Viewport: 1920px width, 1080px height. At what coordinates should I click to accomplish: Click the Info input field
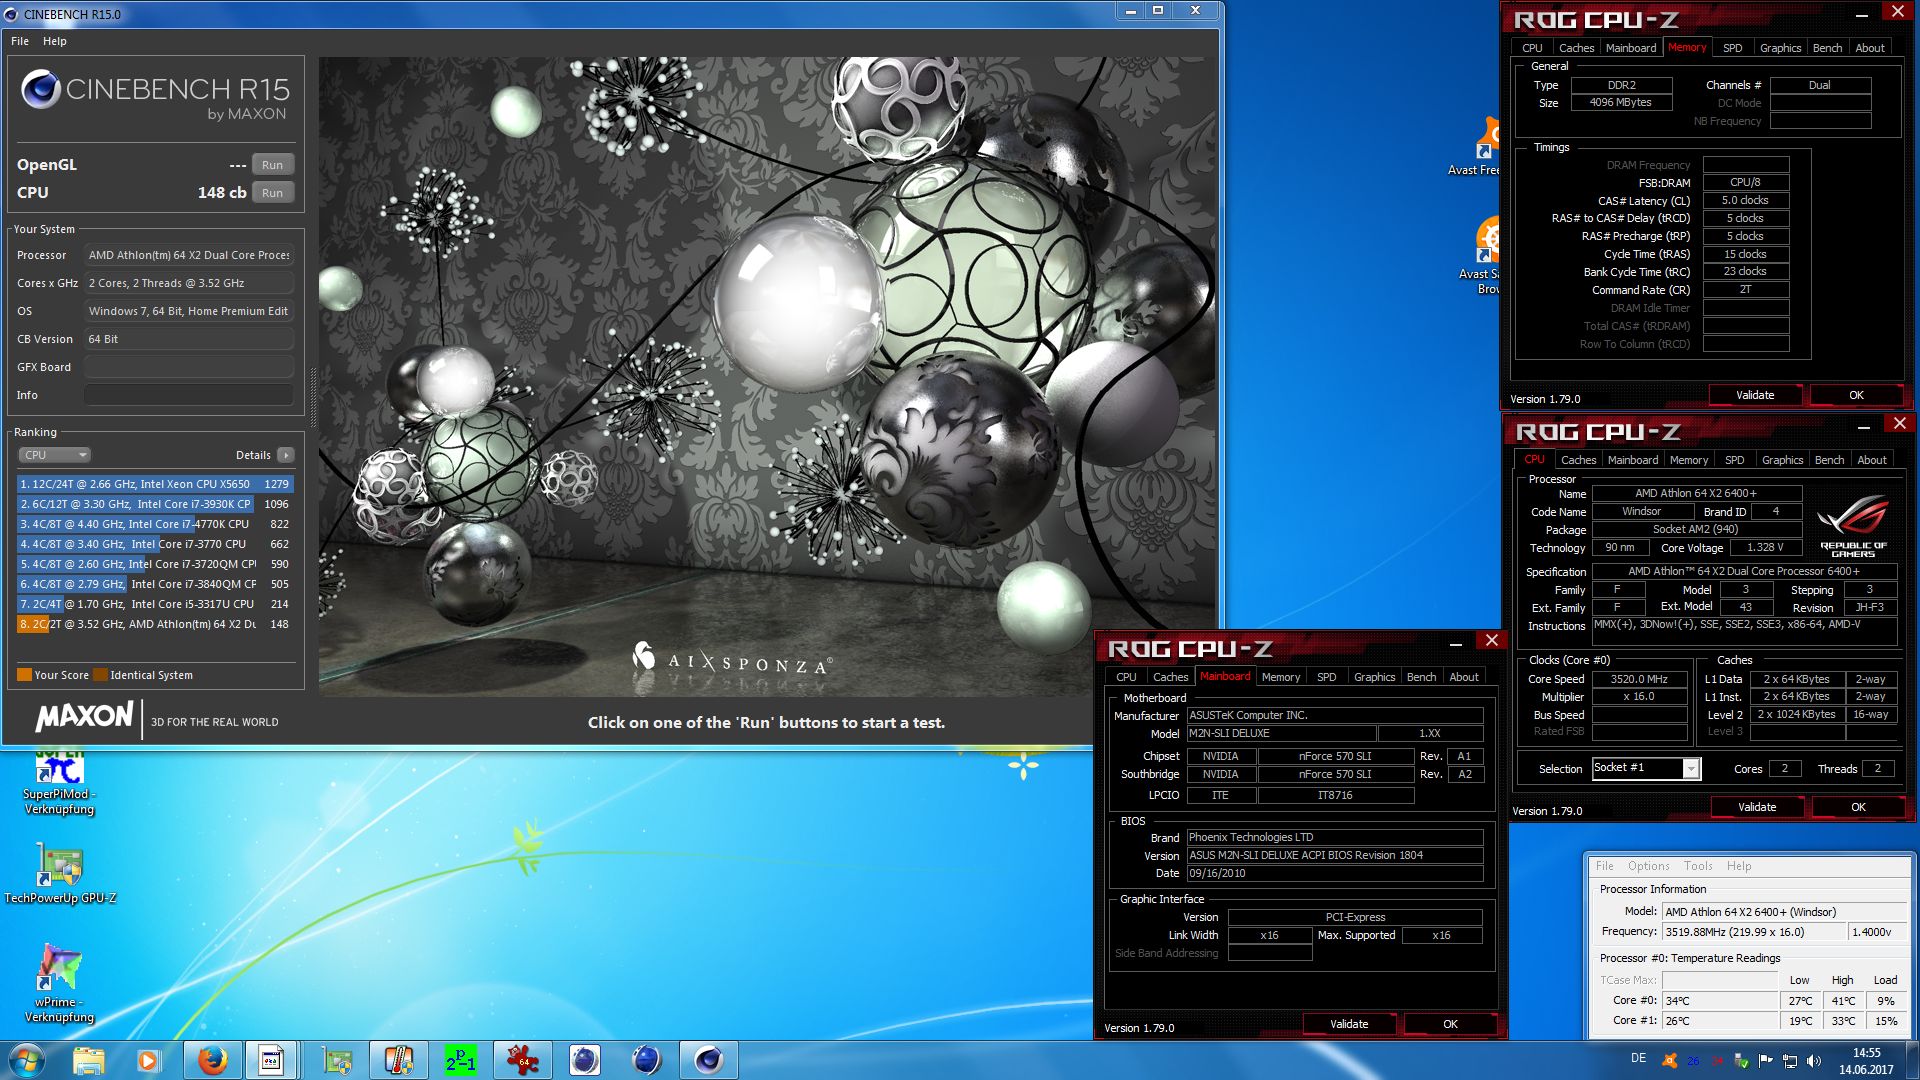tap(189, 395)
